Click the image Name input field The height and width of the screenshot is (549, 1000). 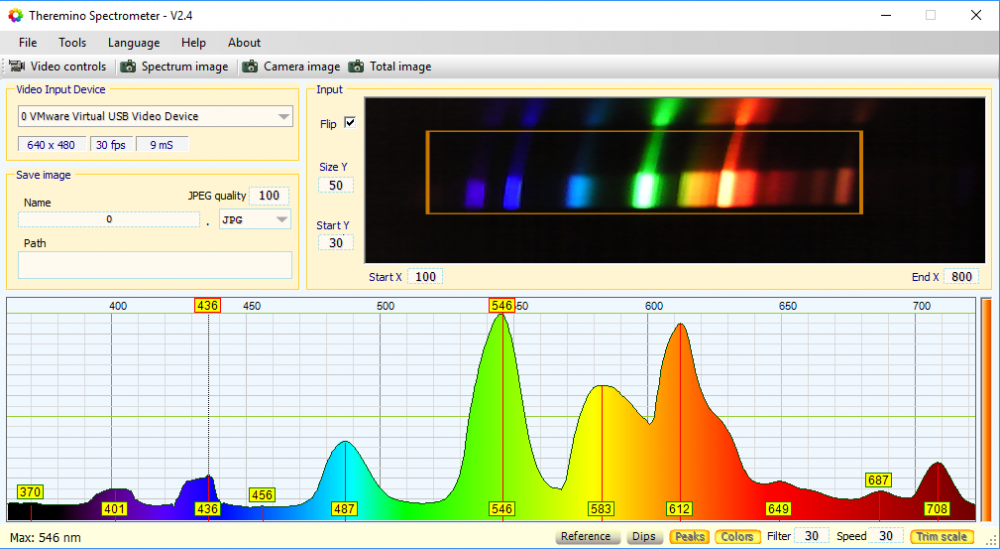(109, 219)
